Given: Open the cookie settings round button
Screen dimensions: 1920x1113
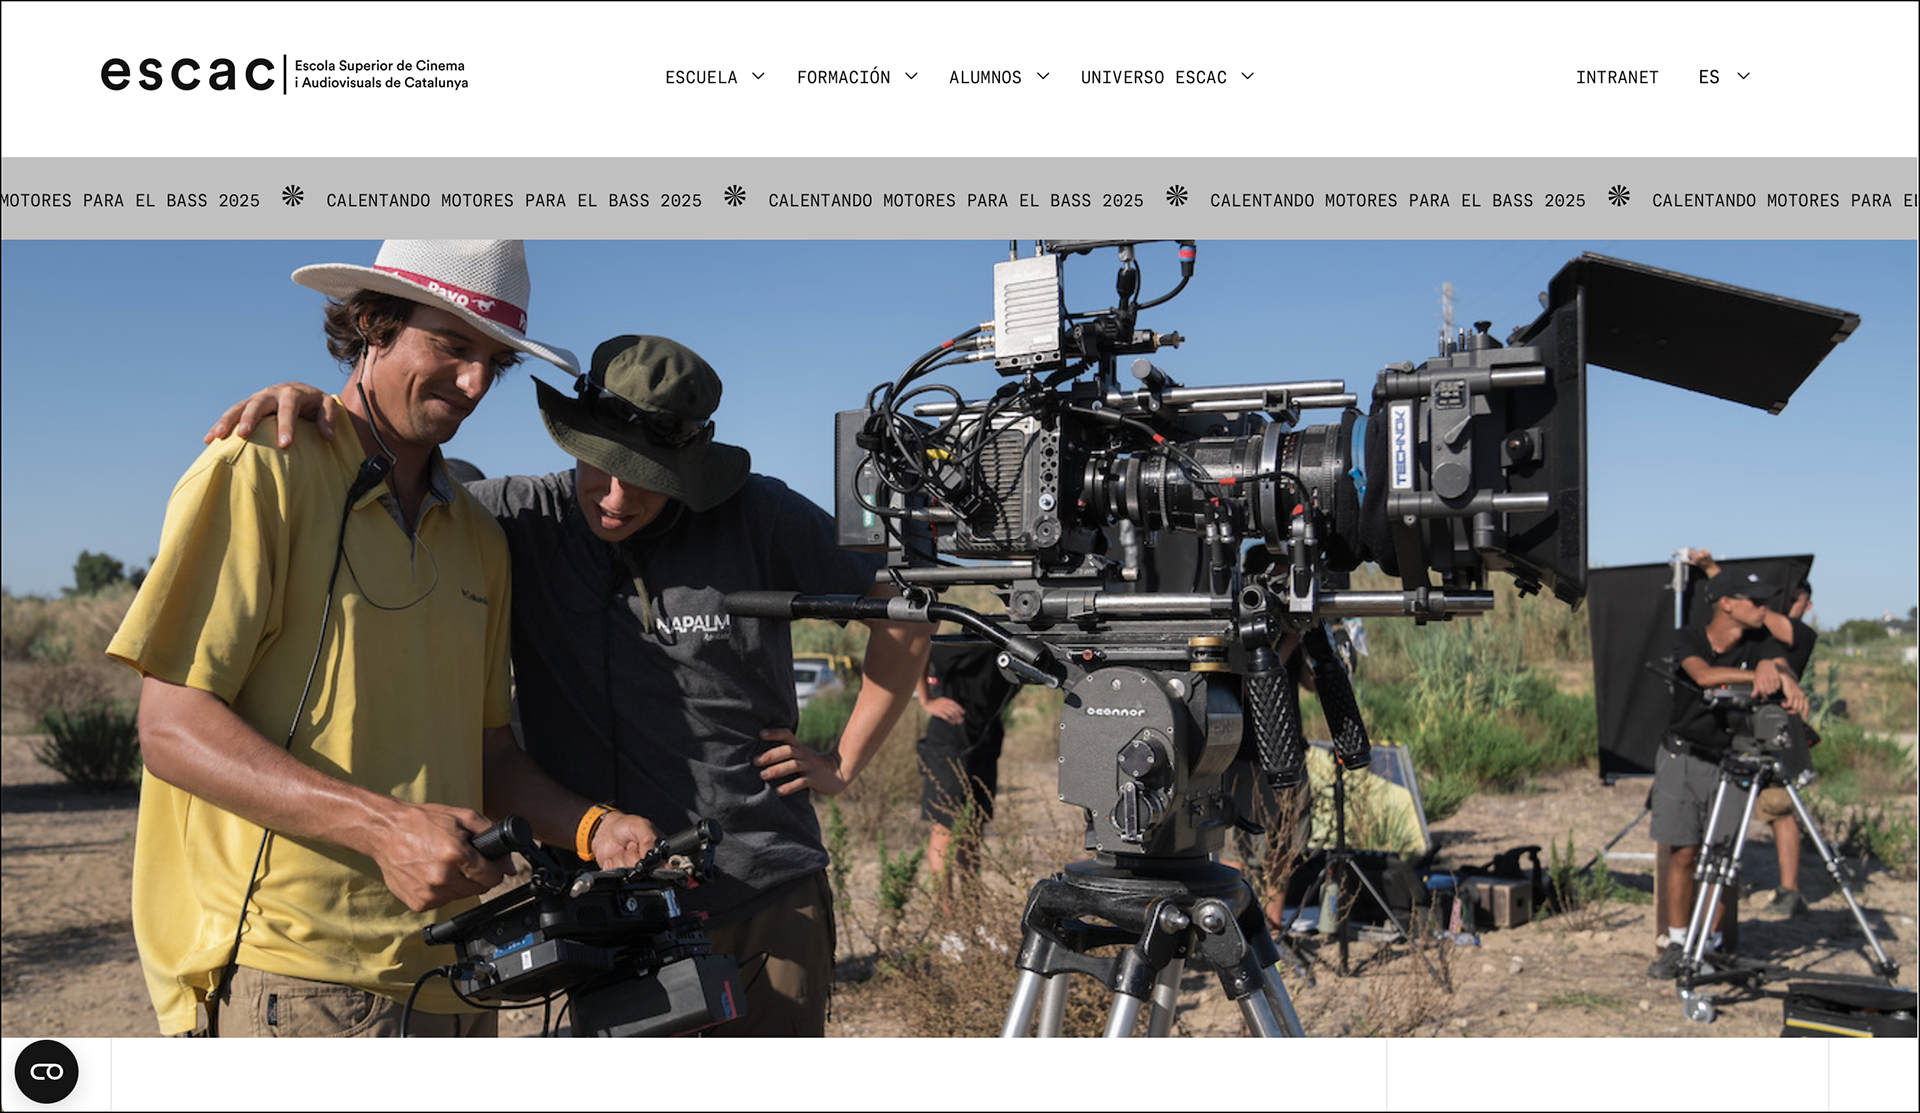Looking at the screenshot, I should 46,1072.
